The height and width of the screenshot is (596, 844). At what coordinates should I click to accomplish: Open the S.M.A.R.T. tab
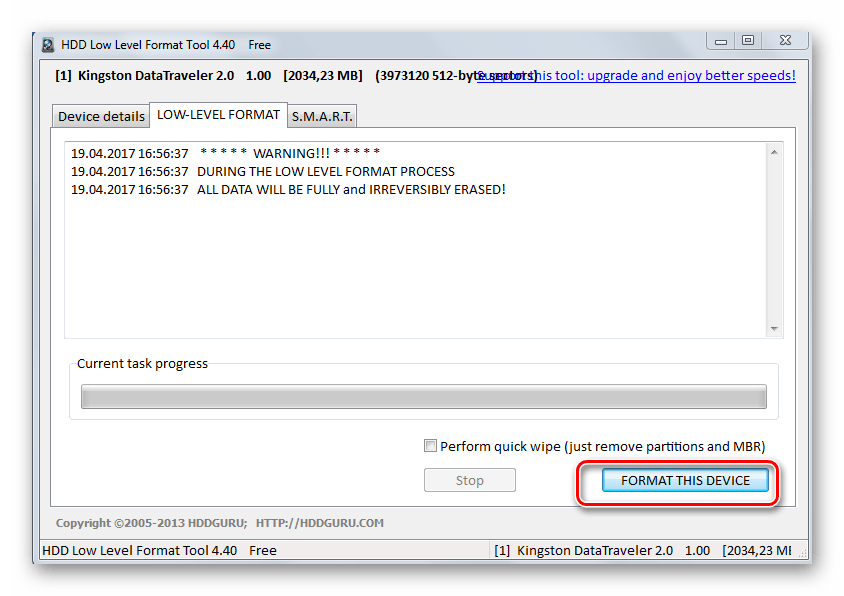[x=322, y=116]
